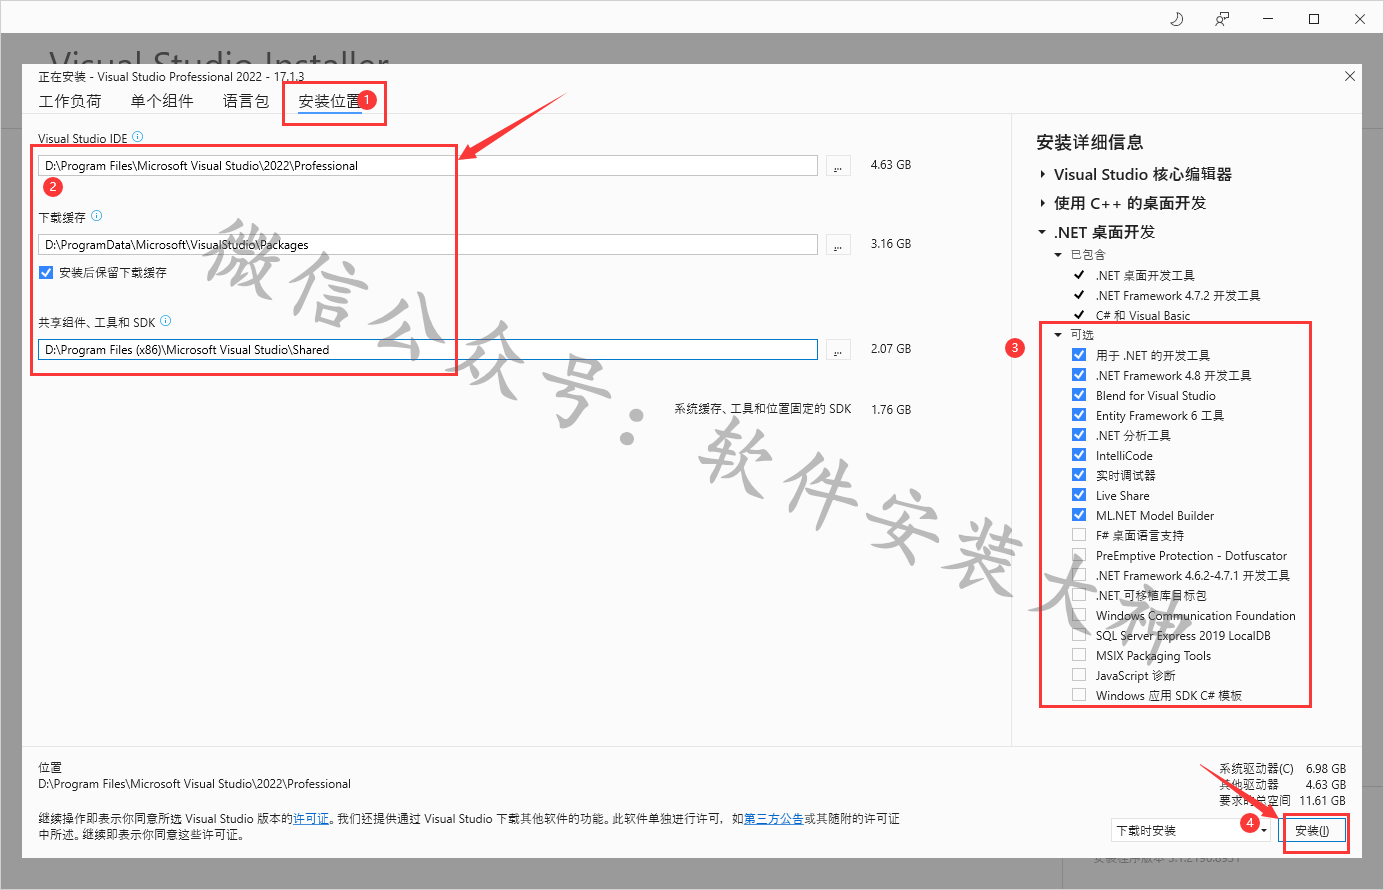
Task: Check .NET Framework 4.6.2-4.7.1 开发工具
Action: [1079, 575]
